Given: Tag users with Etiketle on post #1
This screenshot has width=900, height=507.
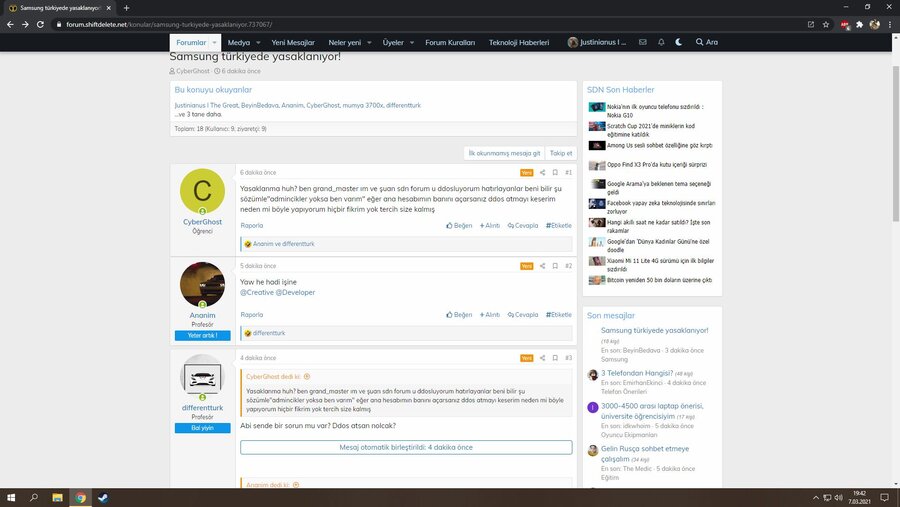Looking at the screenshot, I should point(558,226).
